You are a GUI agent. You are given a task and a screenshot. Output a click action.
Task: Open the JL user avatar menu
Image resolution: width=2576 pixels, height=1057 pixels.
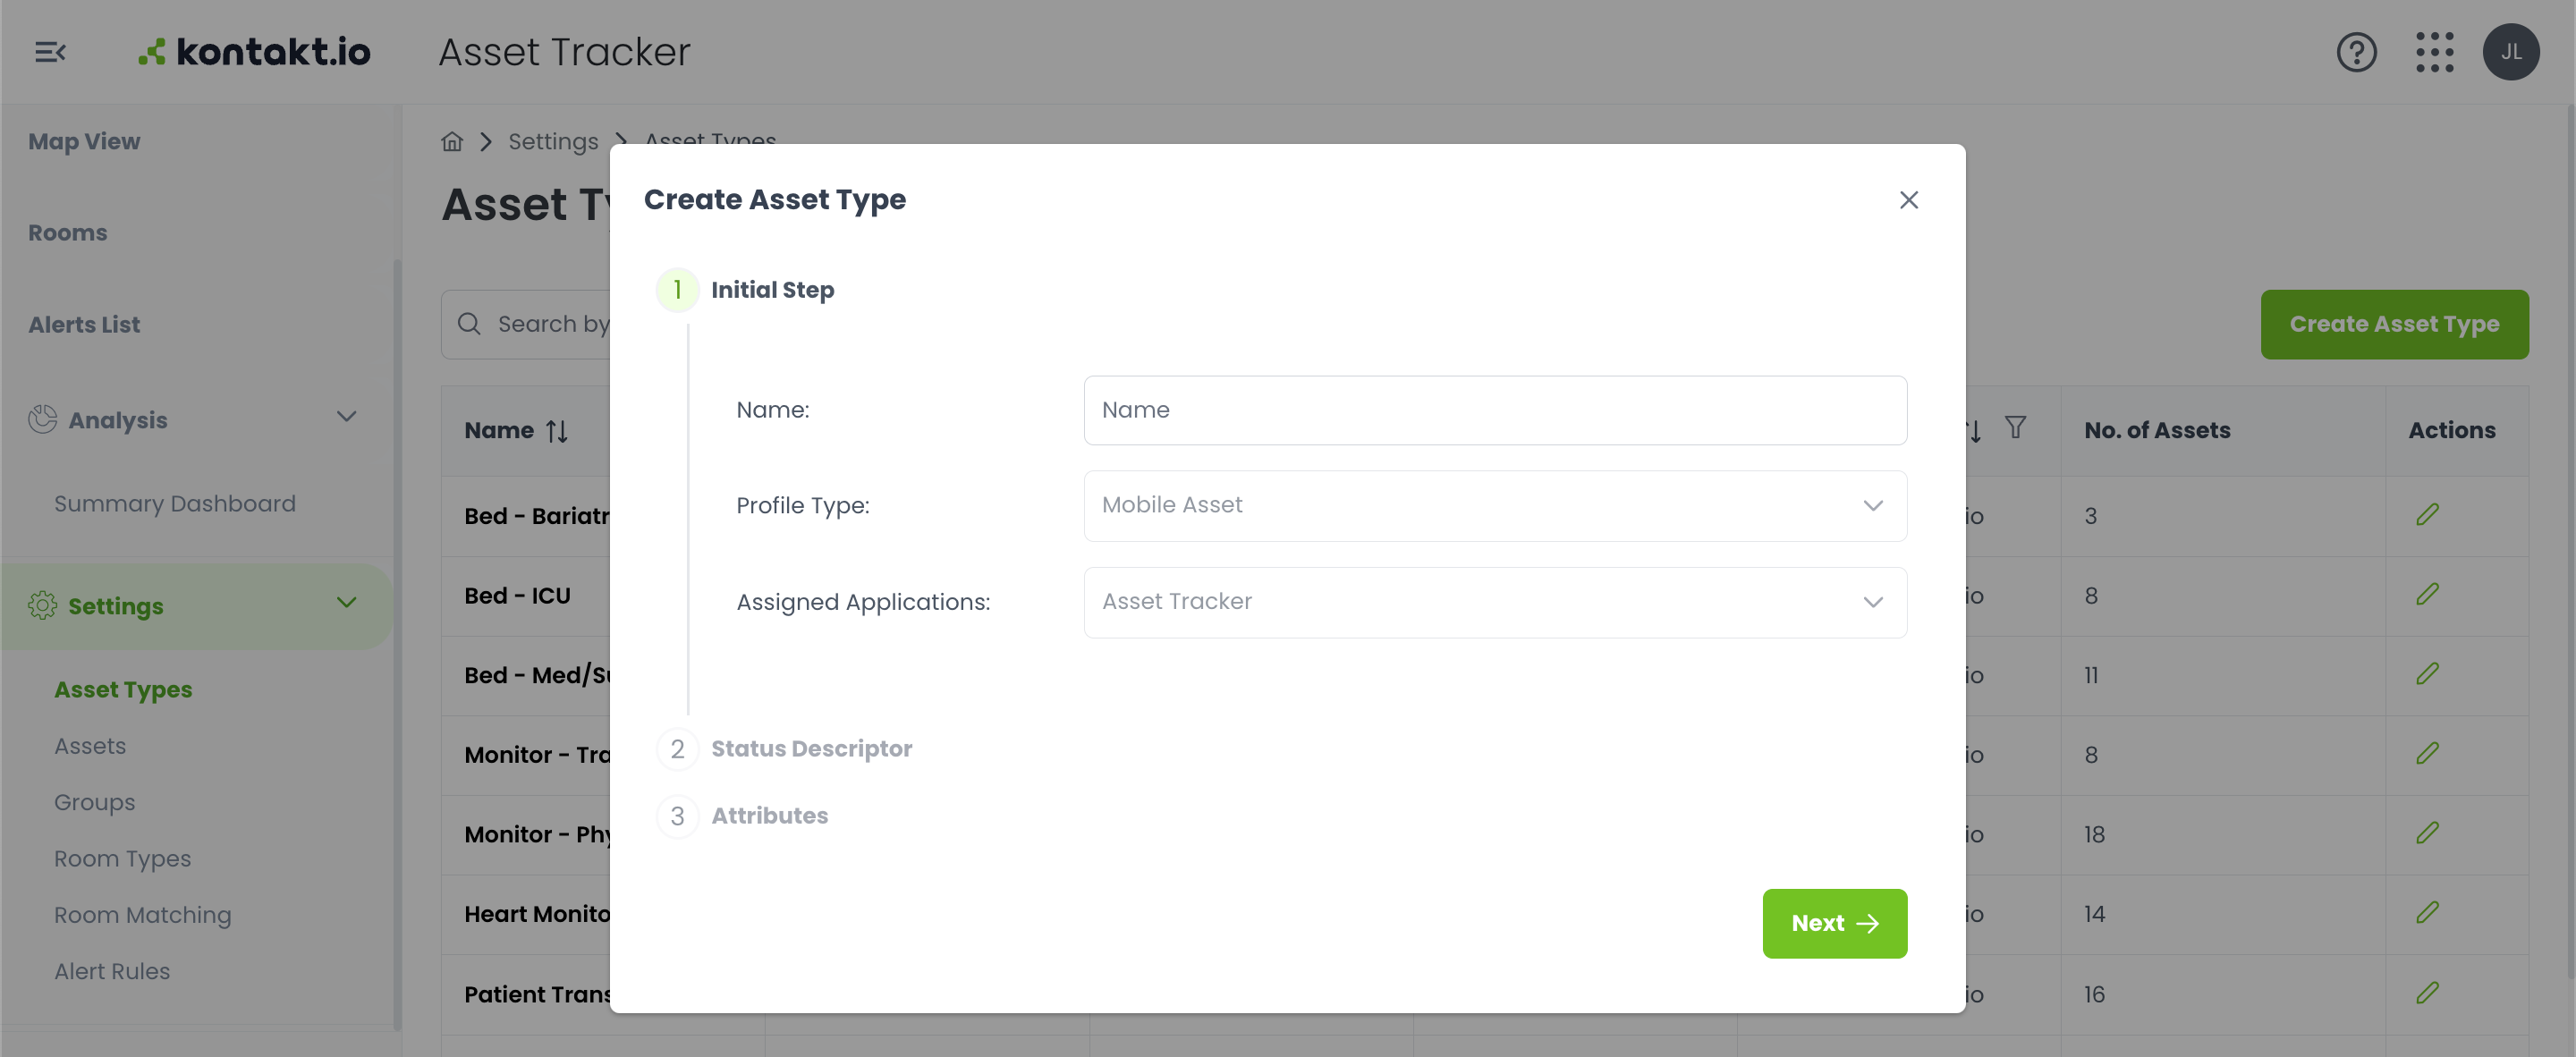[x=2510, y=52]
